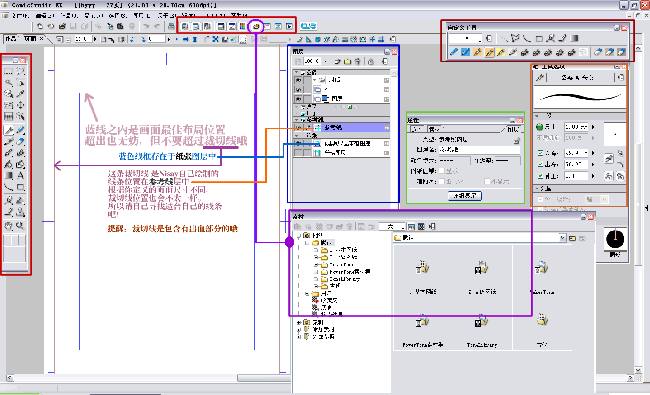This screenshot has width=650, height=395.
Task: Open the second menu in the menu bar
Action: pos(45,16)
